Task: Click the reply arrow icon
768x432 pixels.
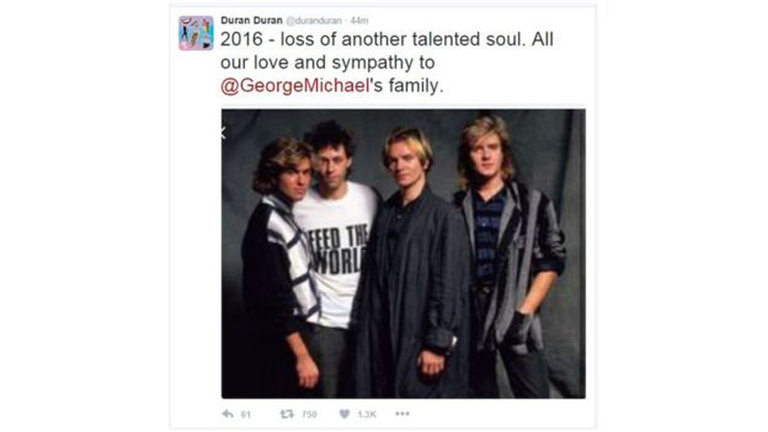Action: 228,414
